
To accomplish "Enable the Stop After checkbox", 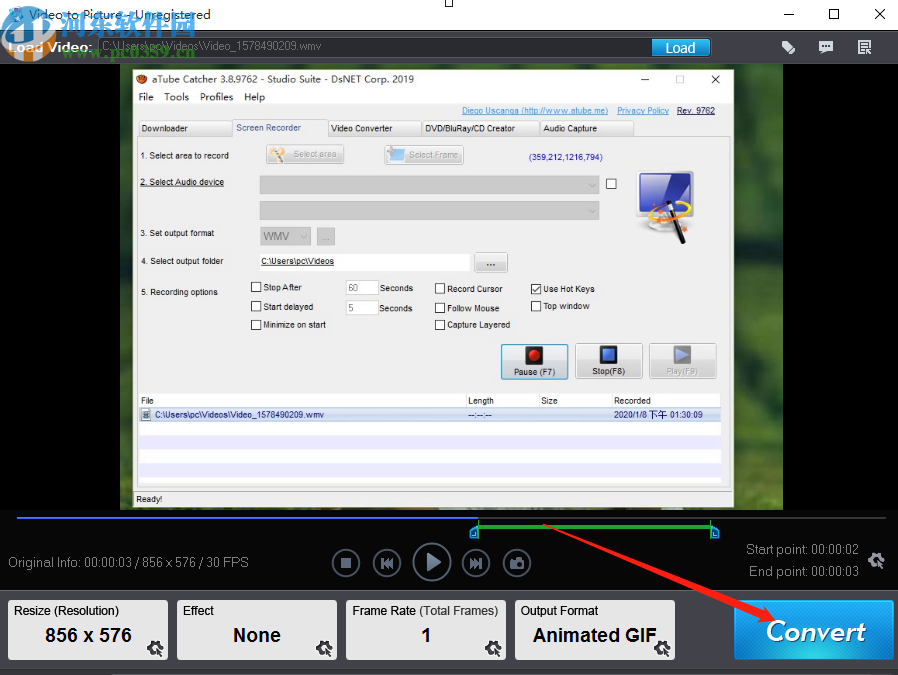I will [x=256, y=287].
